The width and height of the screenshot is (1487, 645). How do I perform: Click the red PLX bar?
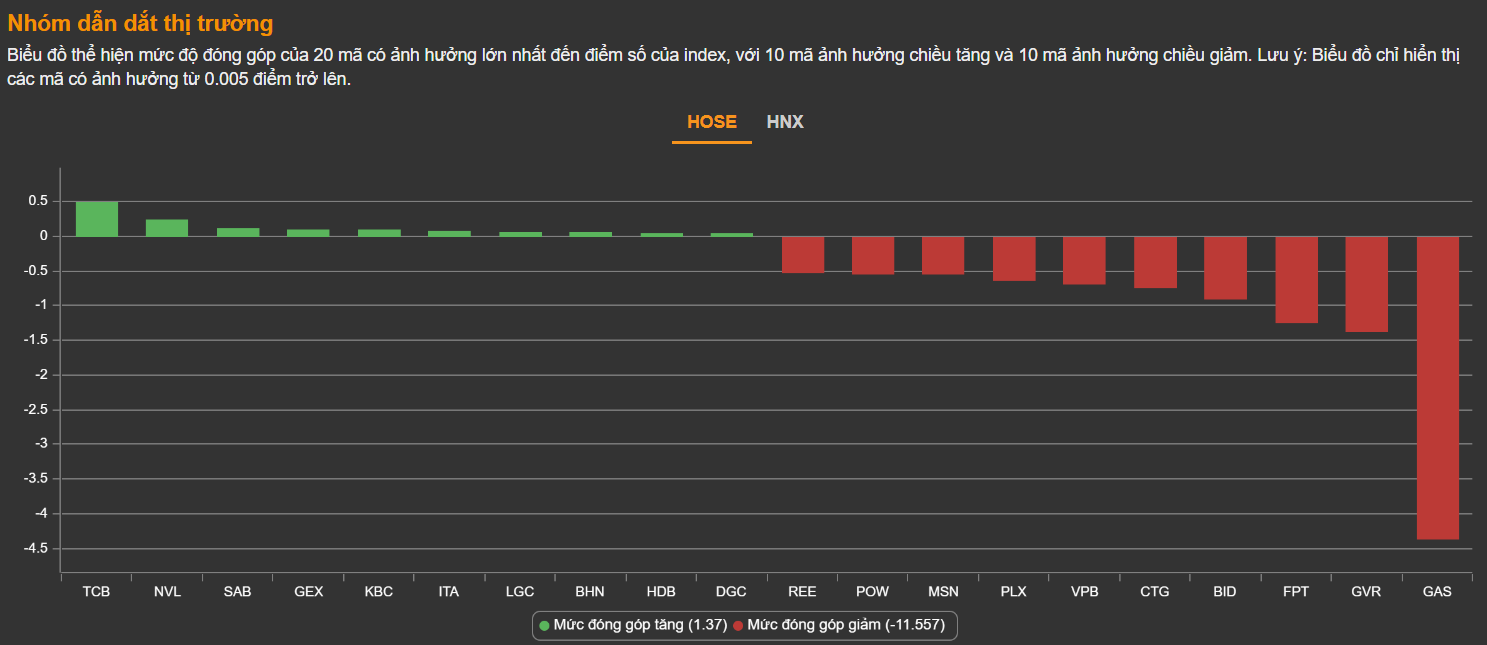point(1014,258)
